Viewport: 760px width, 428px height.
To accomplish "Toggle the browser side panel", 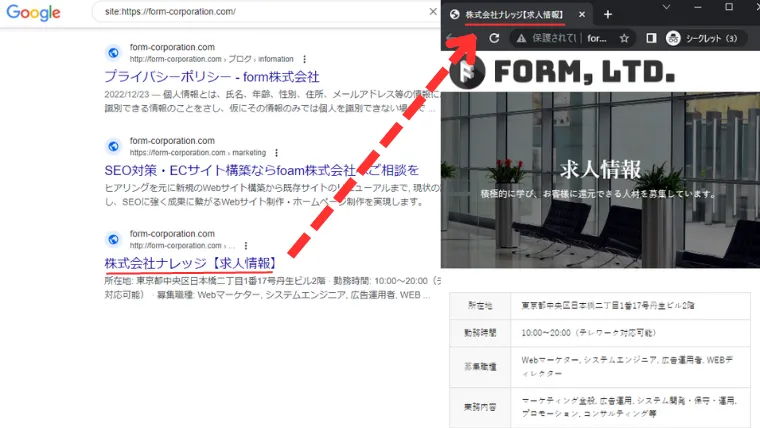I will (x=651, y=39).
